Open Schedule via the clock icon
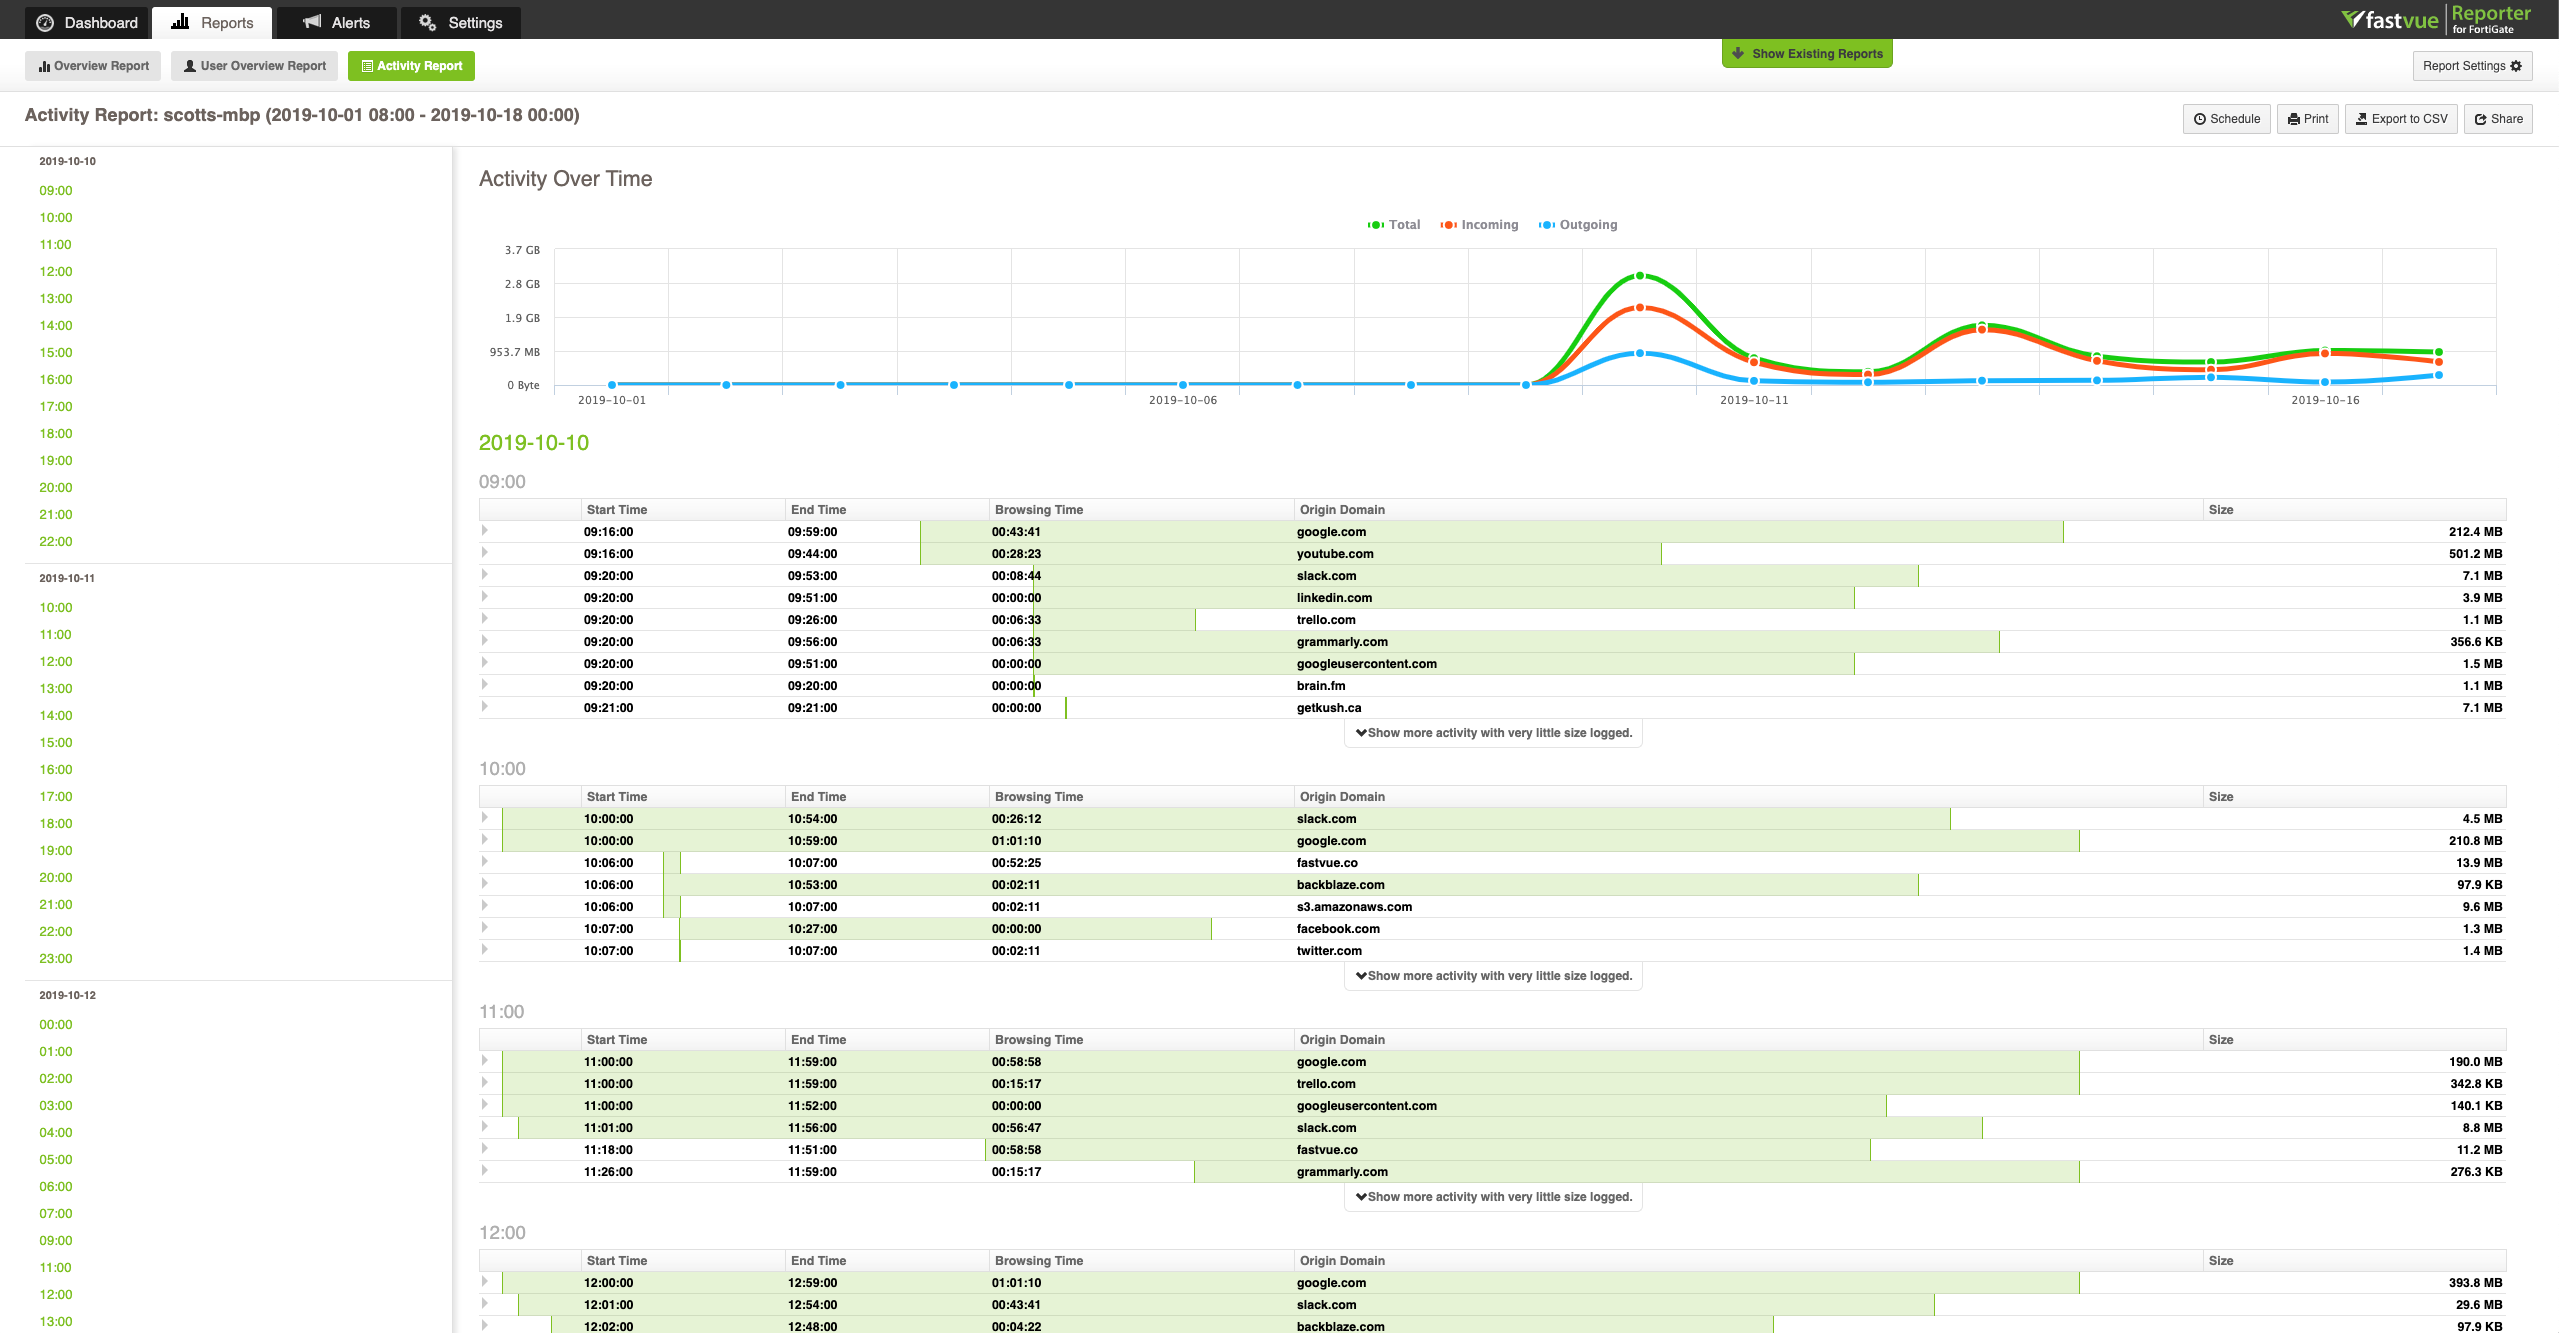 (x=2199, y=119)
